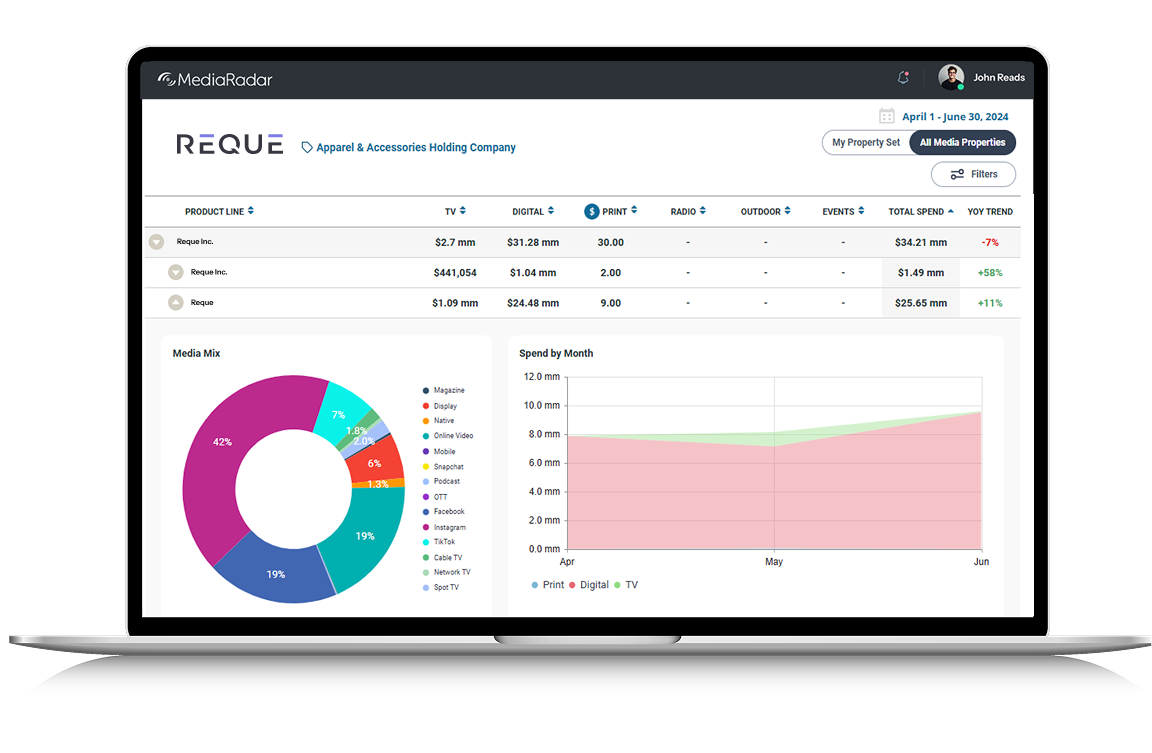Click the Reque brand logo
This screenshot has width=1152, height=753.
coord(229,145)
